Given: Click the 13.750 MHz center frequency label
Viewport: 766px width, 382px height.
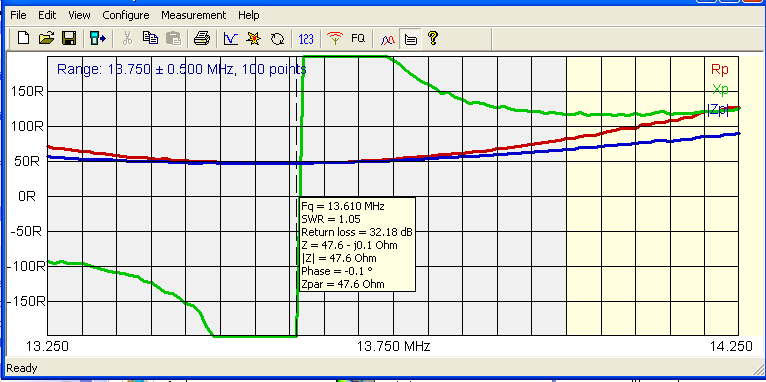Looking at the screenshot, I should pos(394,347).
